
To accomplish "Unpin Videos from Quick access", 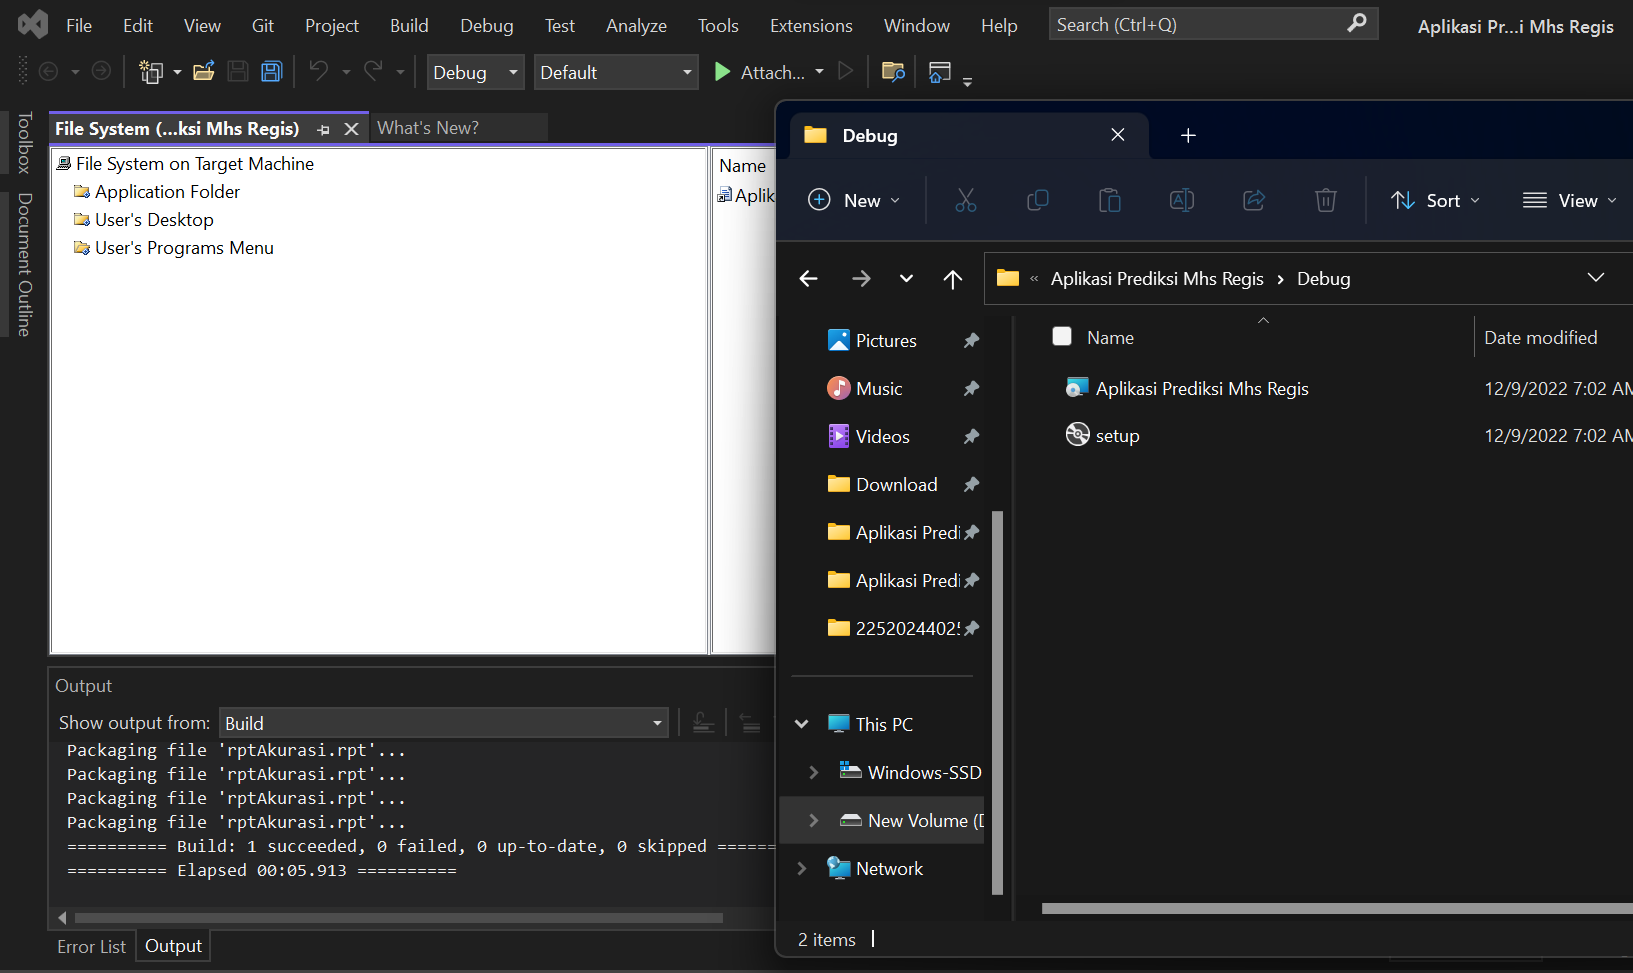I will [x=971, y=437].
